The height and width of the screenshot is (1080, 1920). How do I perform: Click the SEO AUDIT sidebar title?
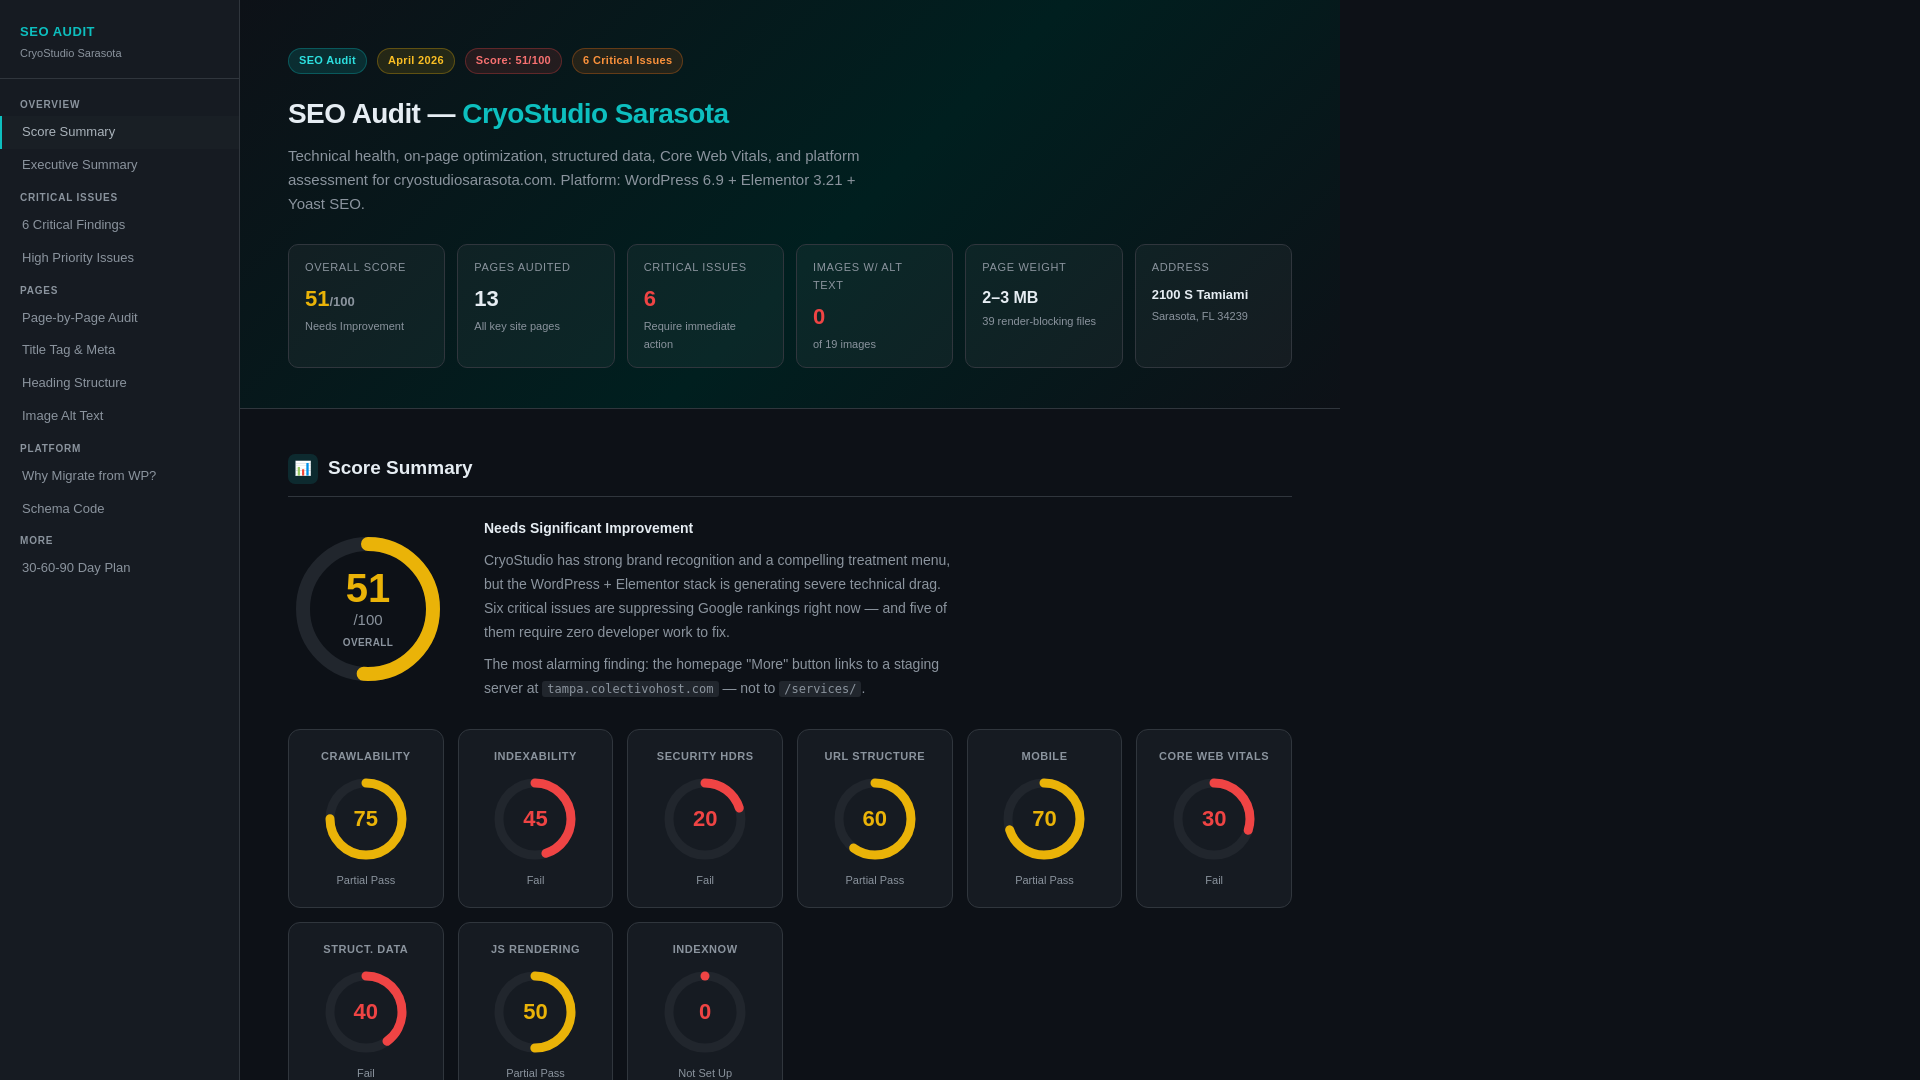(x=57, y=32)
